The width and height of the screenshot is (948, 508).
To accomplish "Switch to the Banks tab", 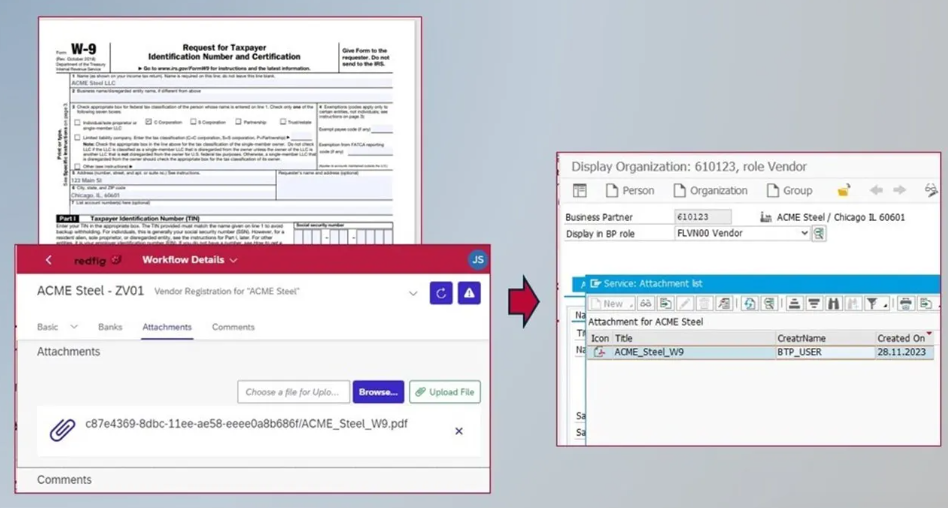I will pyautogui.click(x=110, y=327).
